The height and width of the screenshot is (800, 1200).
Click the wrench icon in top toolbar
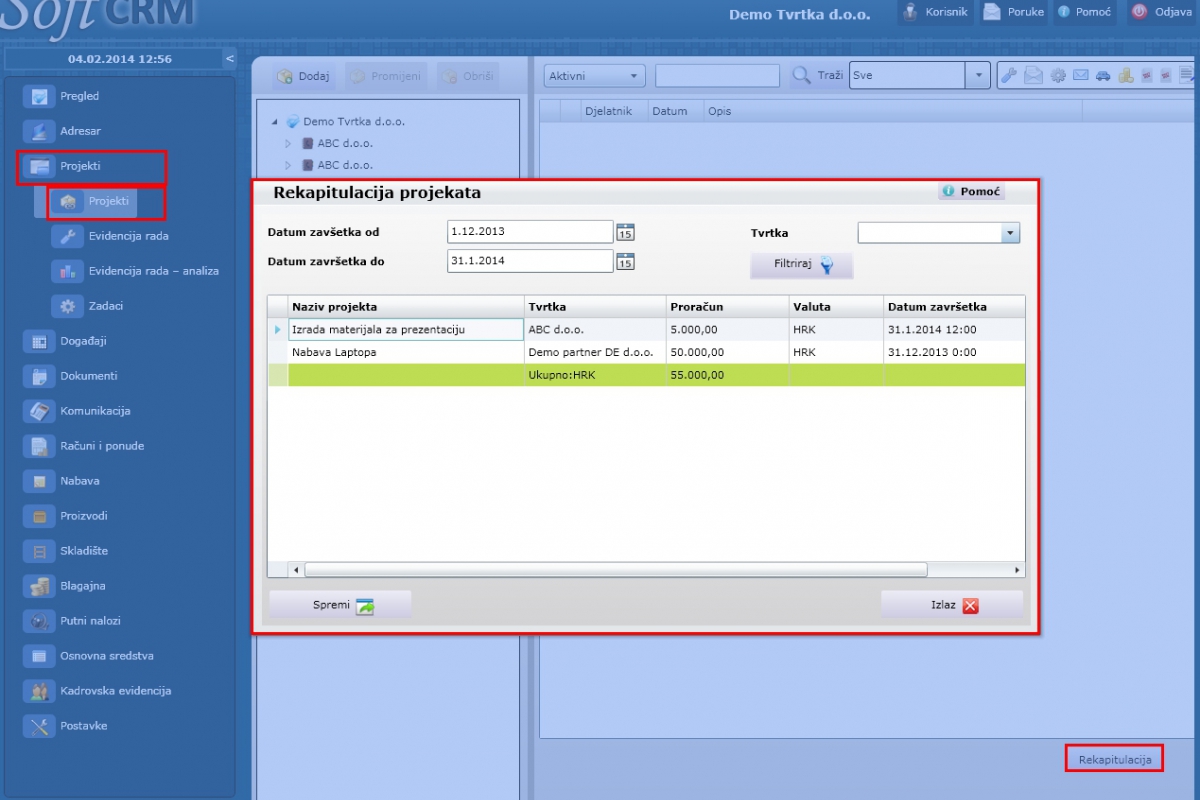point(1010,75)
